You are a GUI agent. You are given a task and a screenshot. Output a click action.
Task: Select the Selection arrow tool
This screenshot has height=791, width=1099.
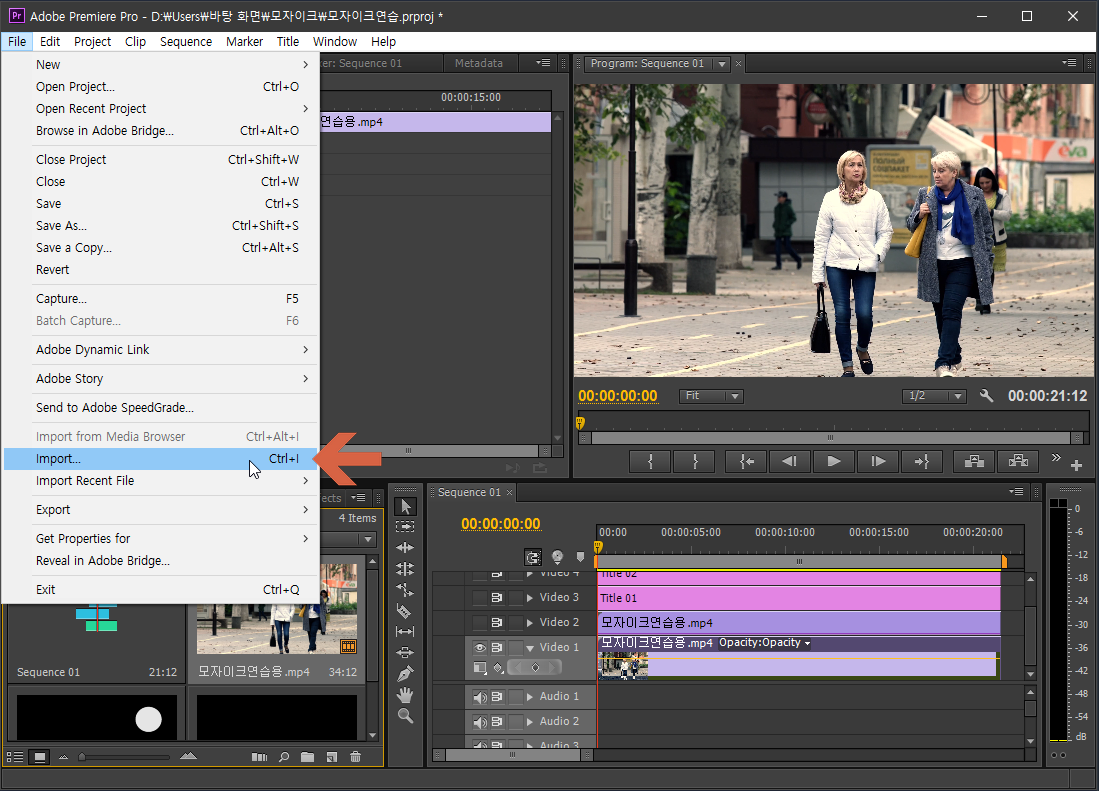point(405,506)
